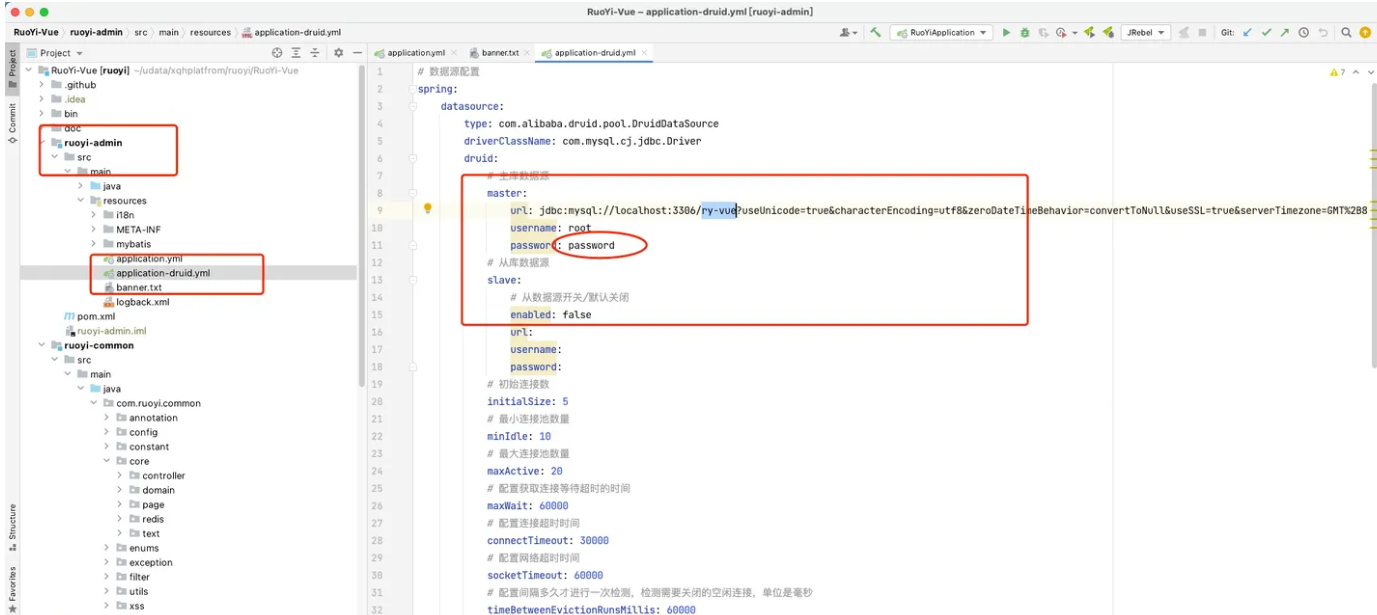Expand the .github folder
Screen dimensions: 1377x615
[x=42, y=85]
